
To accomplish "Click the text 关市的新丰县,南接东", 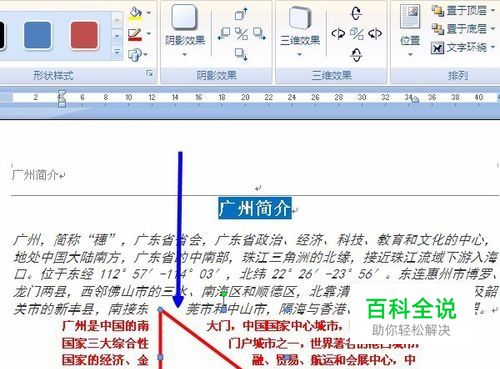I will 81,309.
